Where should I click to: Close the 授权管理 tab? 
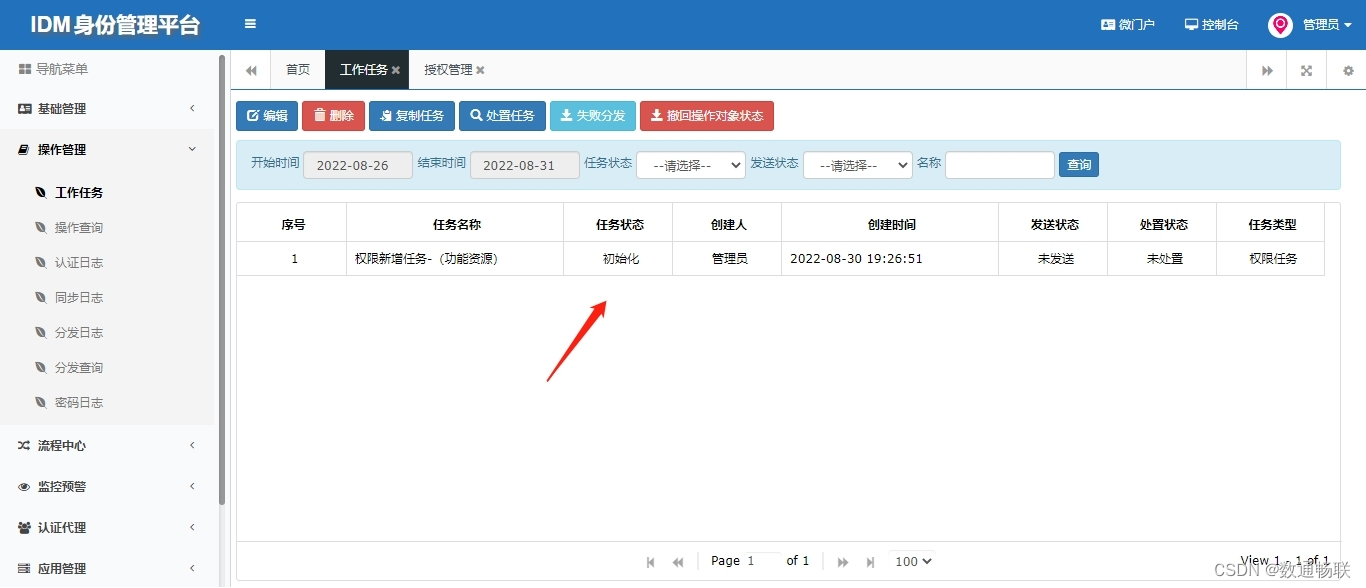pyautogui.click(x=480, y=70)
